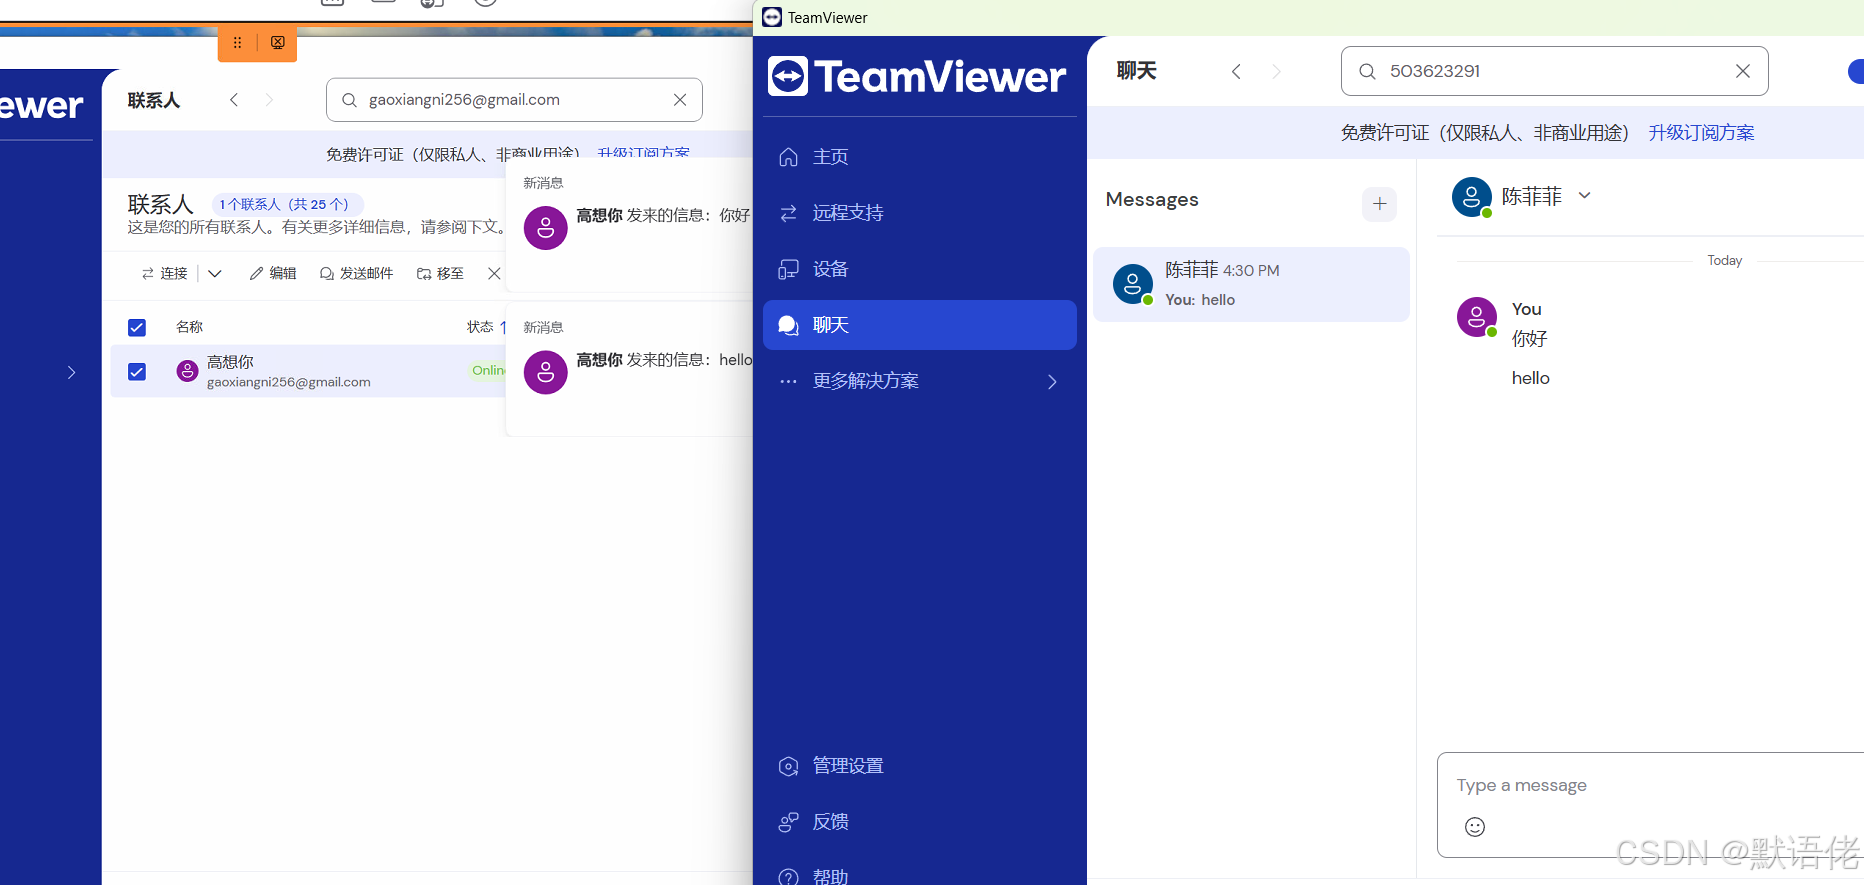The height and width of the screenshot is (885, 1864).
Task: Click the orange toolbar close-session icon
Action: 278,43
